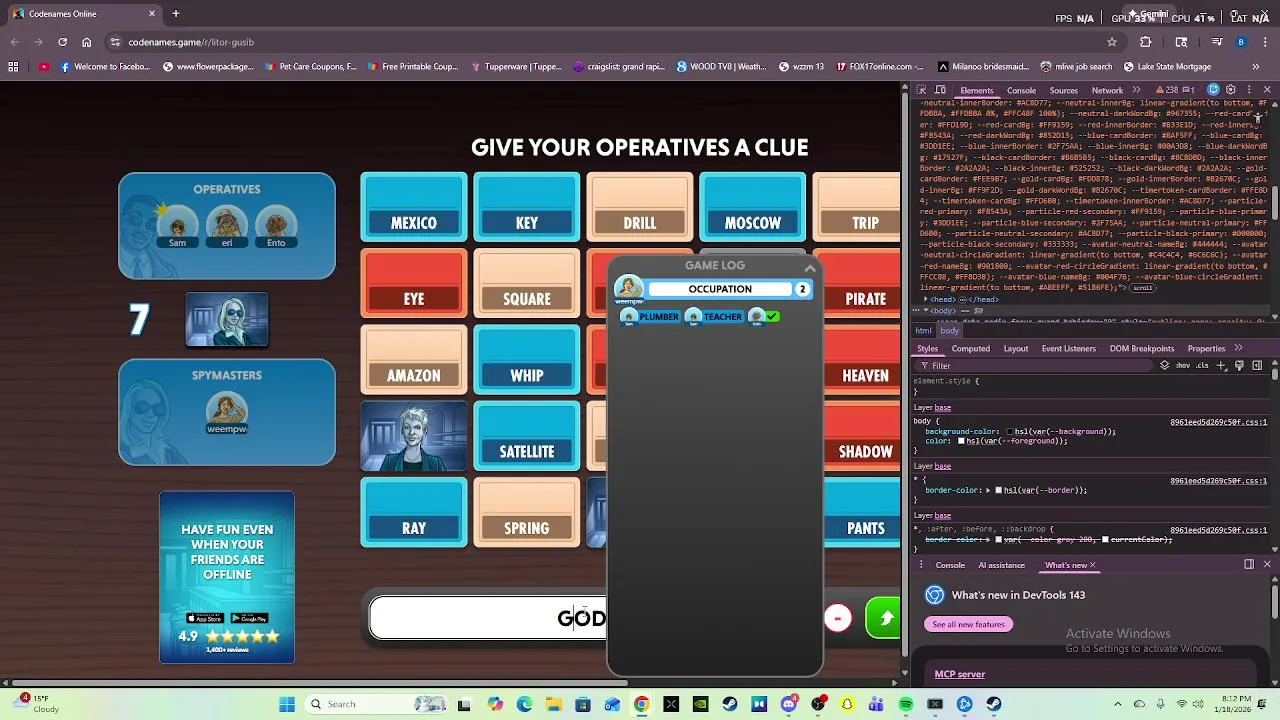
Task: Open the Layout tab
Action: pos(1016,348)
